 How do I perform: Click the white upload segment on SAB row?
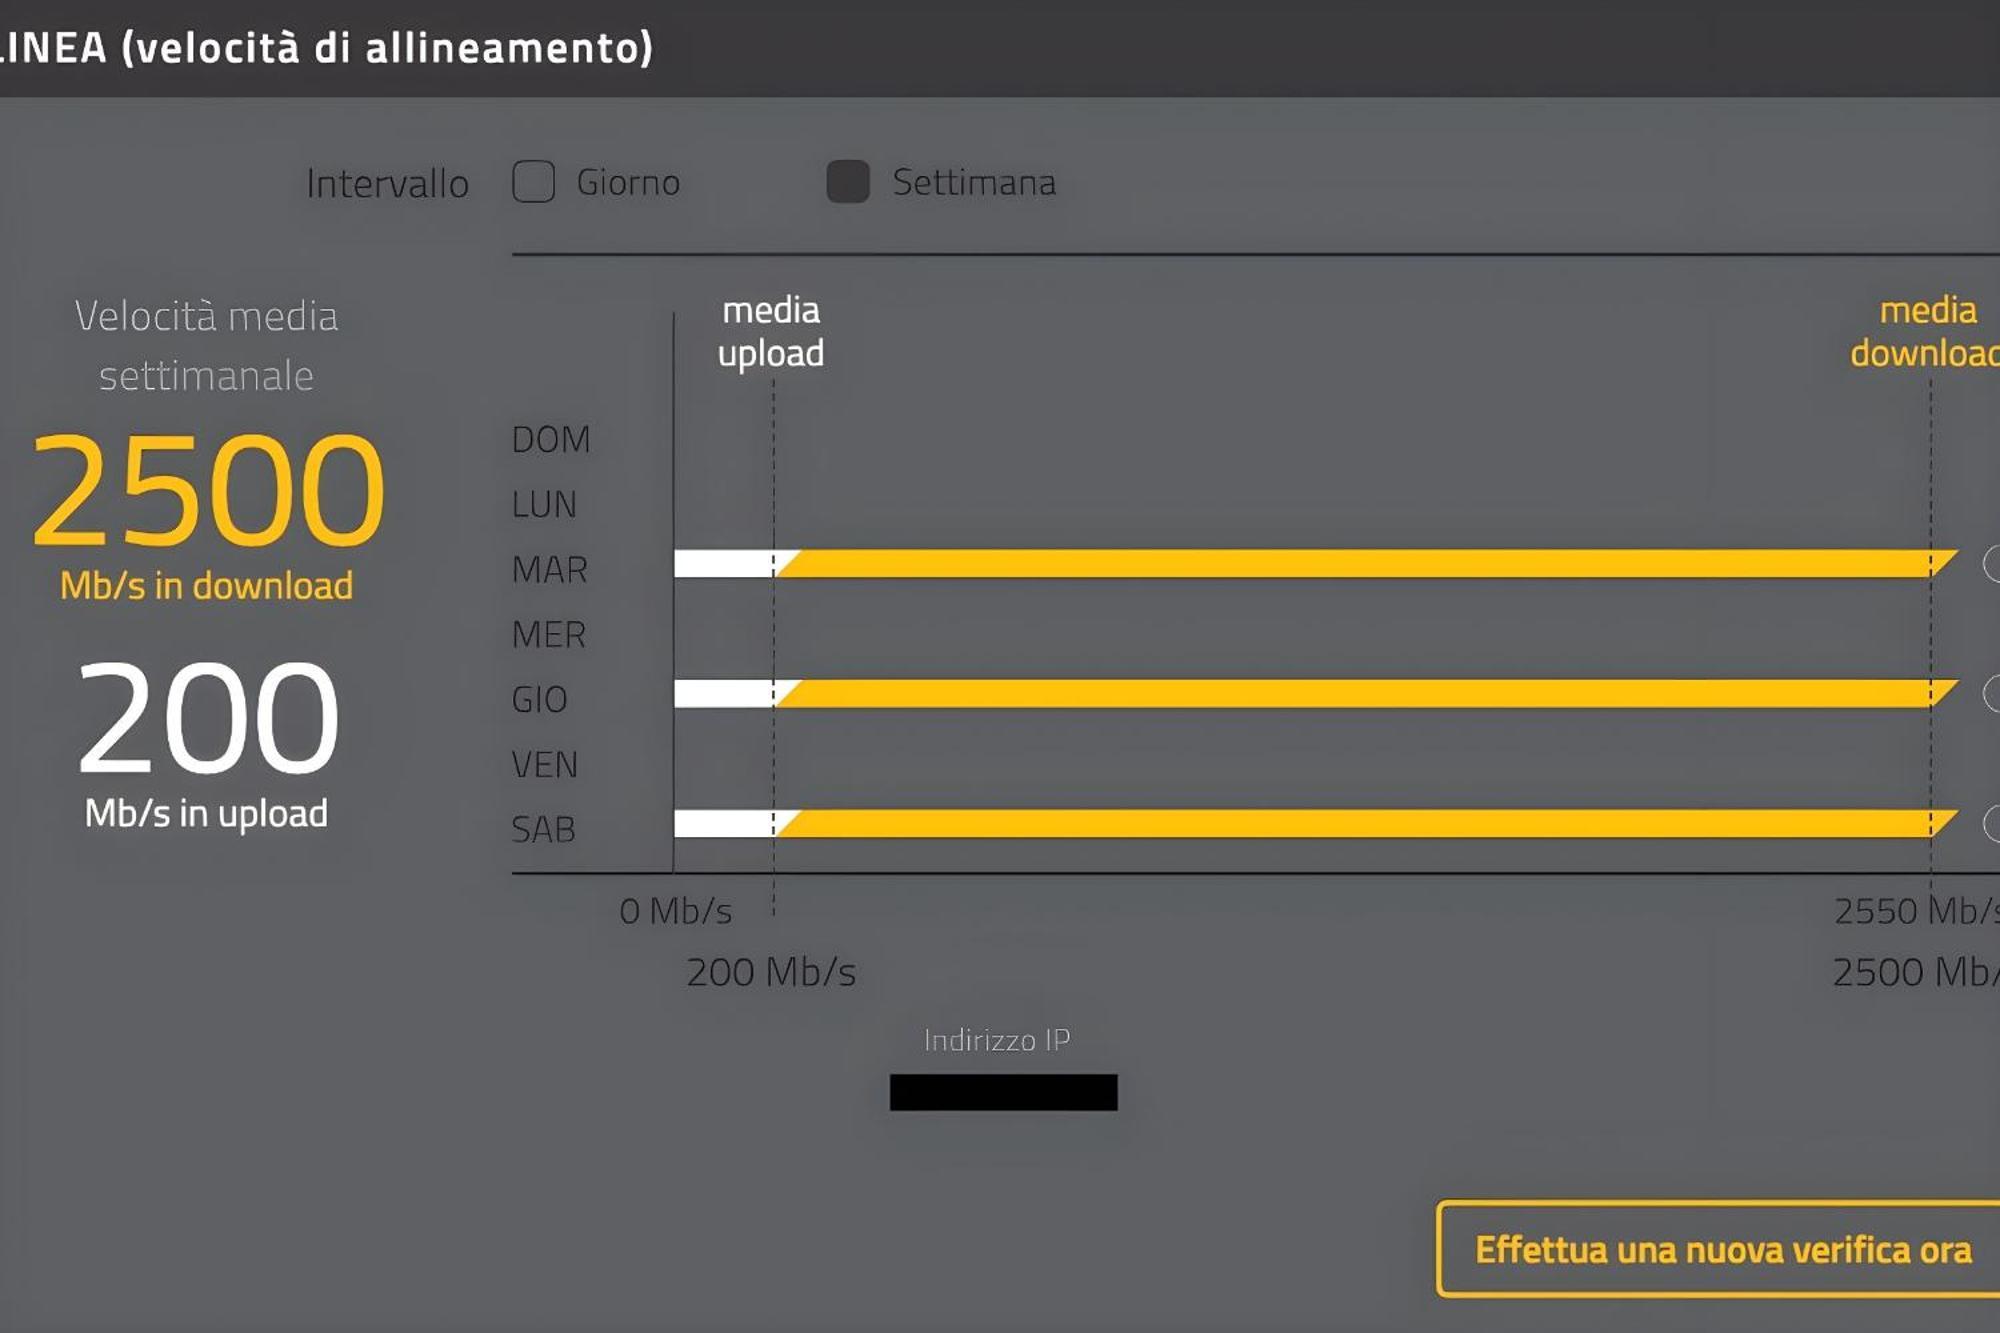(727, 823)
